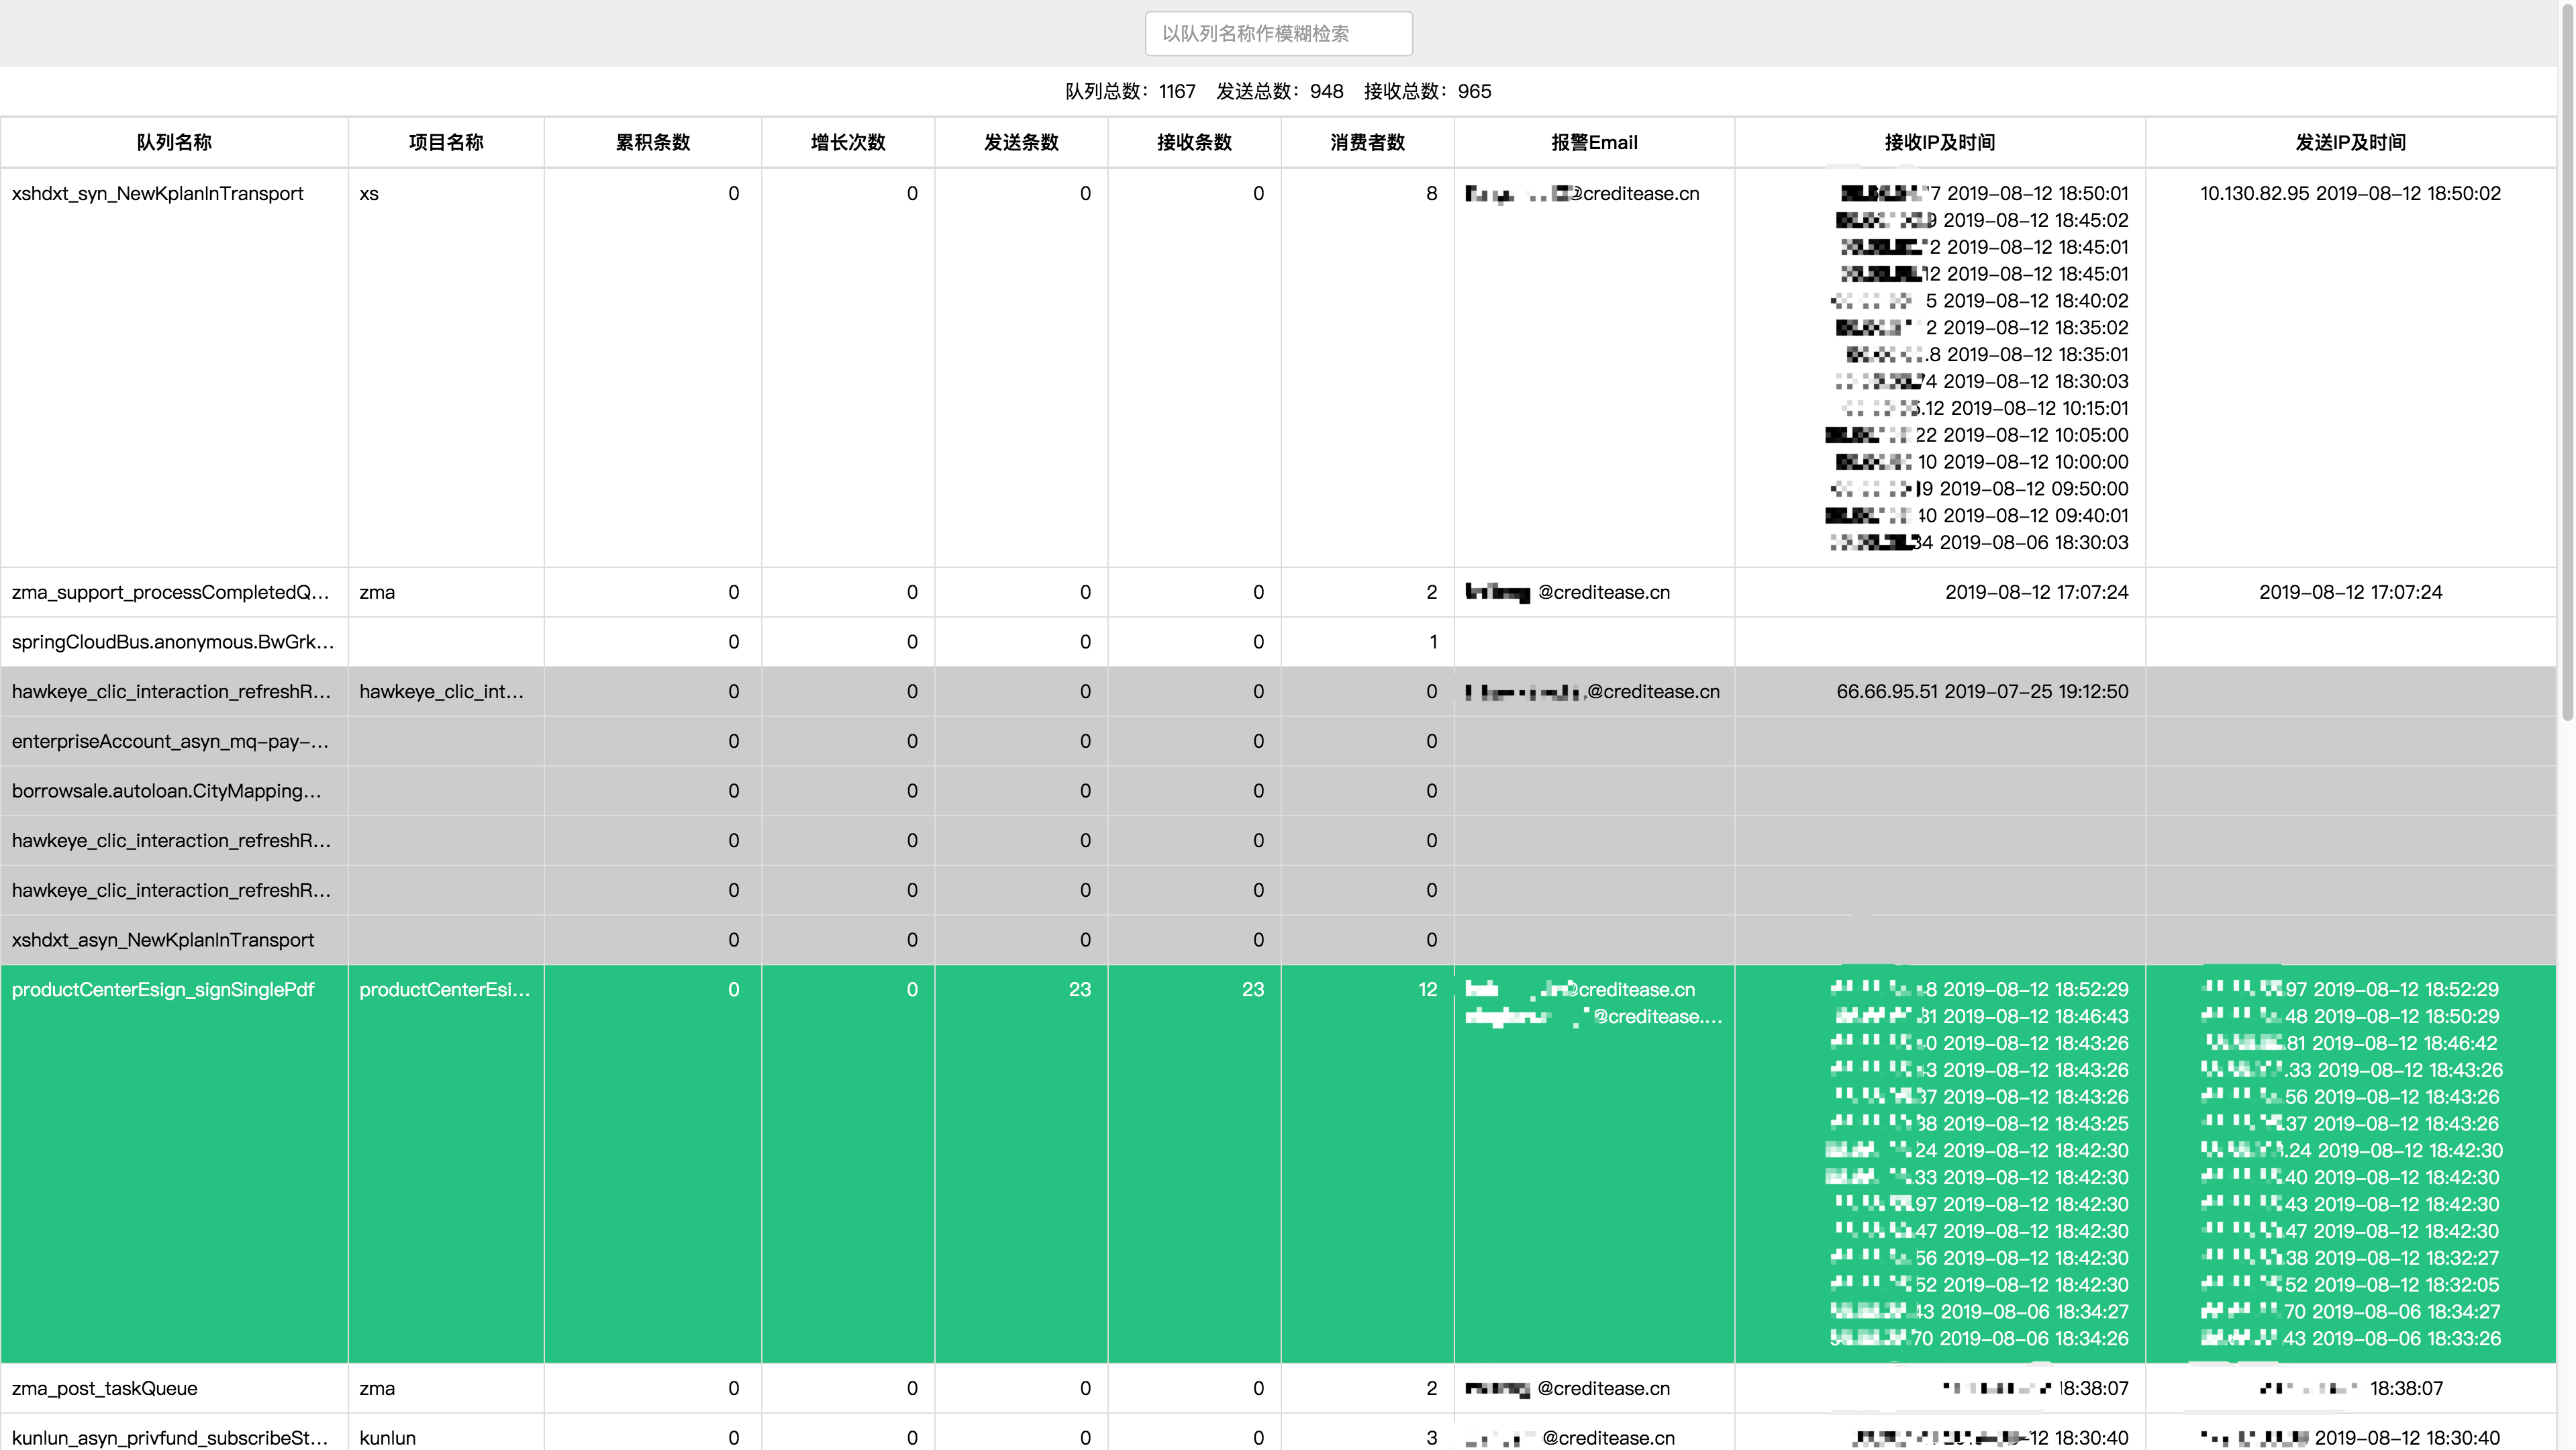
Task: Sort by 累积条数 column header
Action: 653,142
